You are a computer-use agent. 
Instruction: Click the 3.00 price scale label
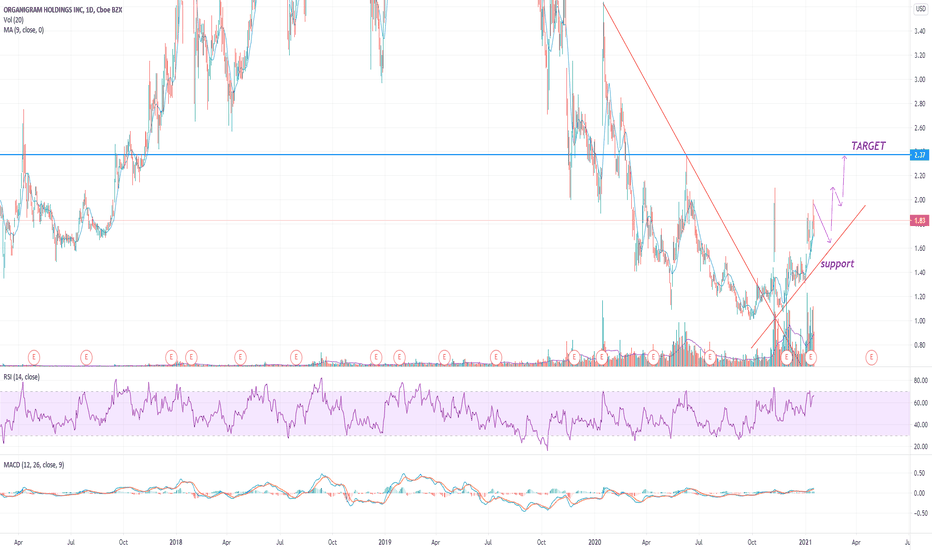pyautogui.click(x=920, y=80)
